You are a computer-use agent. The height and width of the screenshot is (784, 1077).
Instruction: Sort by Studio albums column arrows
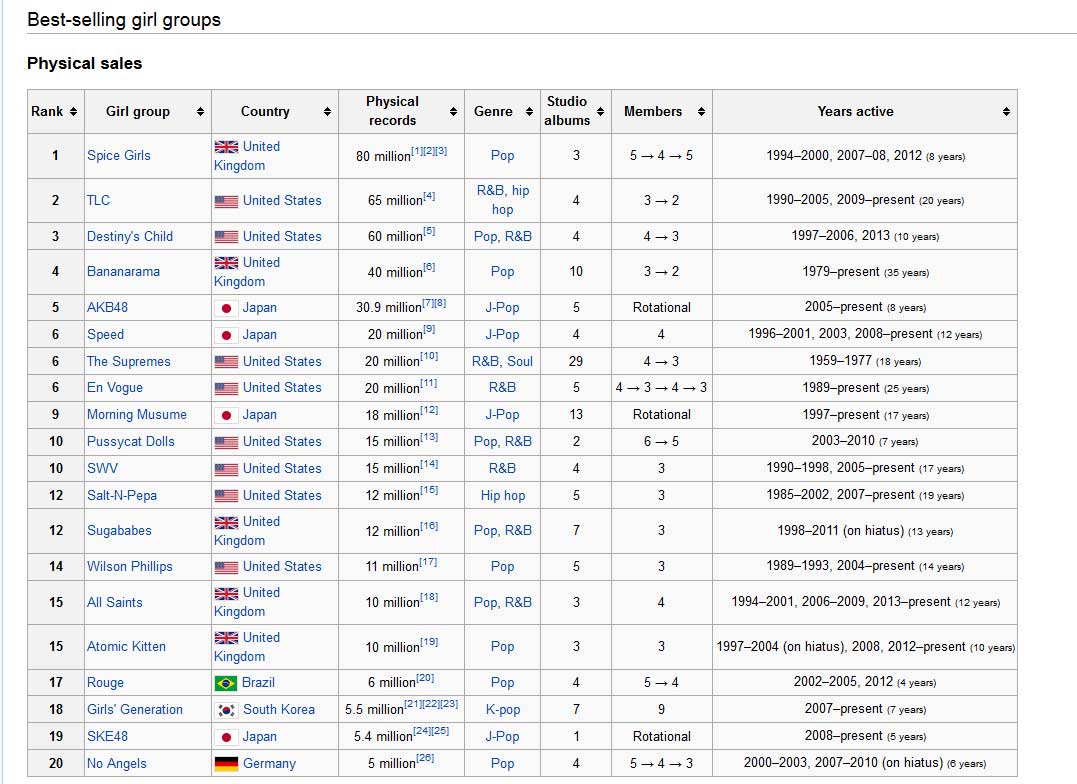(600, 111)
